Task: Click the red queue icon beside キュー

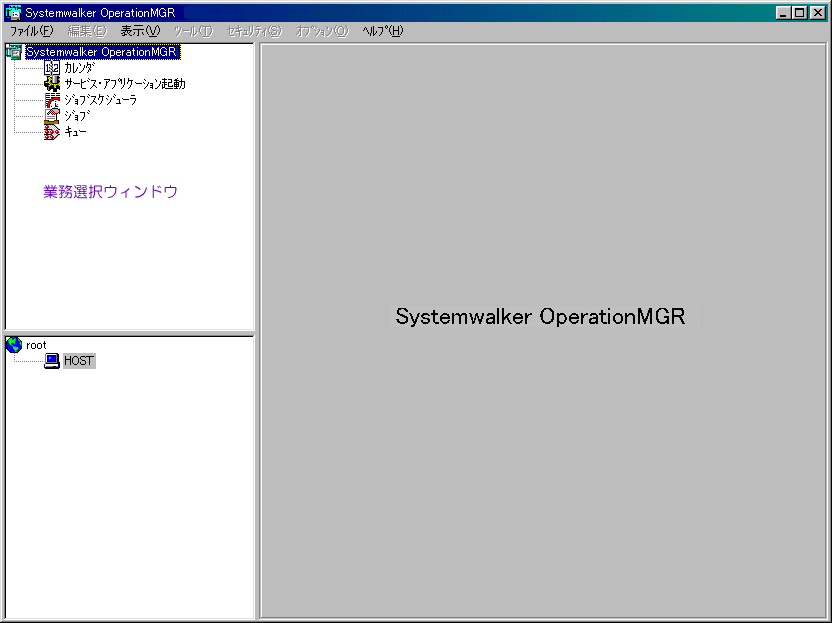Action: pyautogui.click(x=52, y=132)
